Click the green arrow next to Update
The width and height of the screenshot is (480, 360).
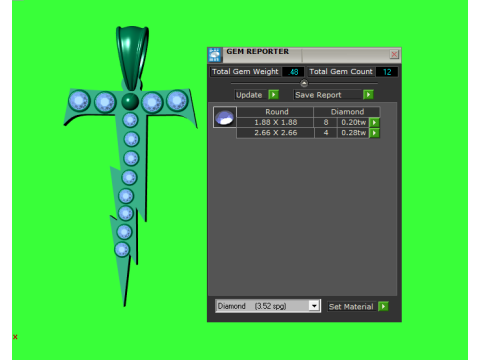[273, 95]
